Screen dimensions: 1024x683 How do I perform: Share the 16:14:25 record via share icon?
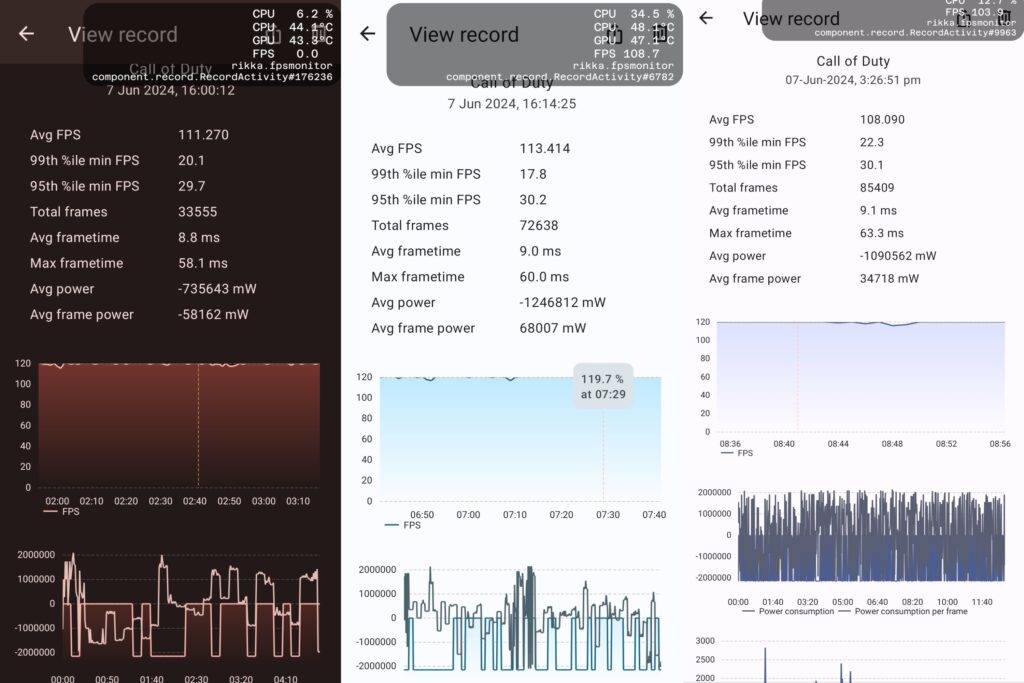coord(615,33)
